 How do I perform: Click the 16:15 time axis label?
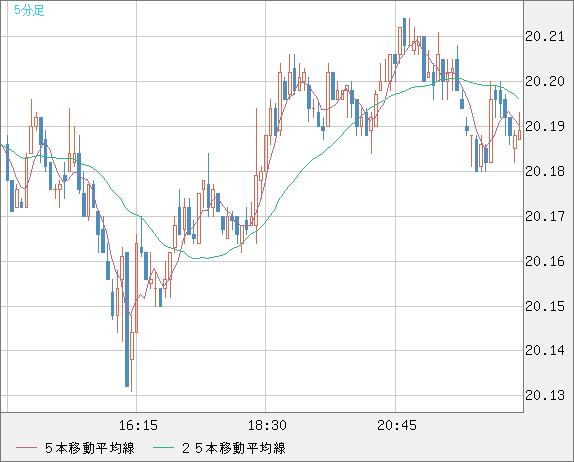pyautogui.click(x=138, y=425)
